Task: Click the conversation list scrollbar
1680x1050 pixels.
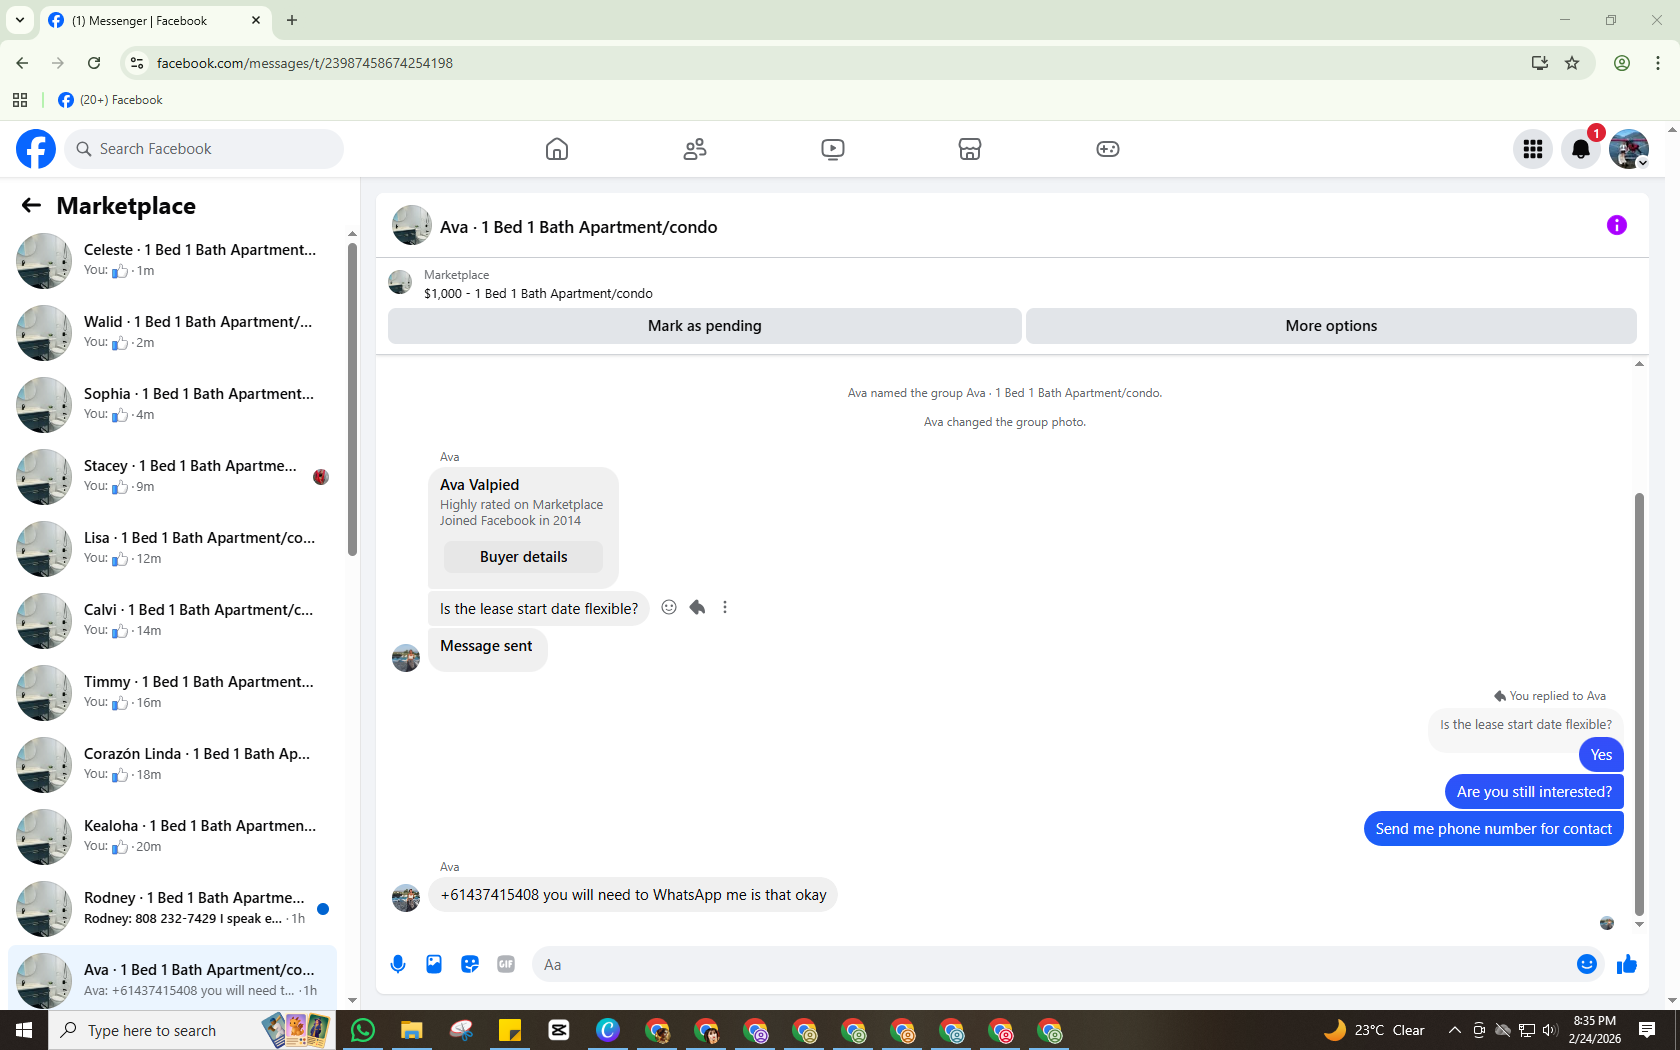Action: click(352, 400)
